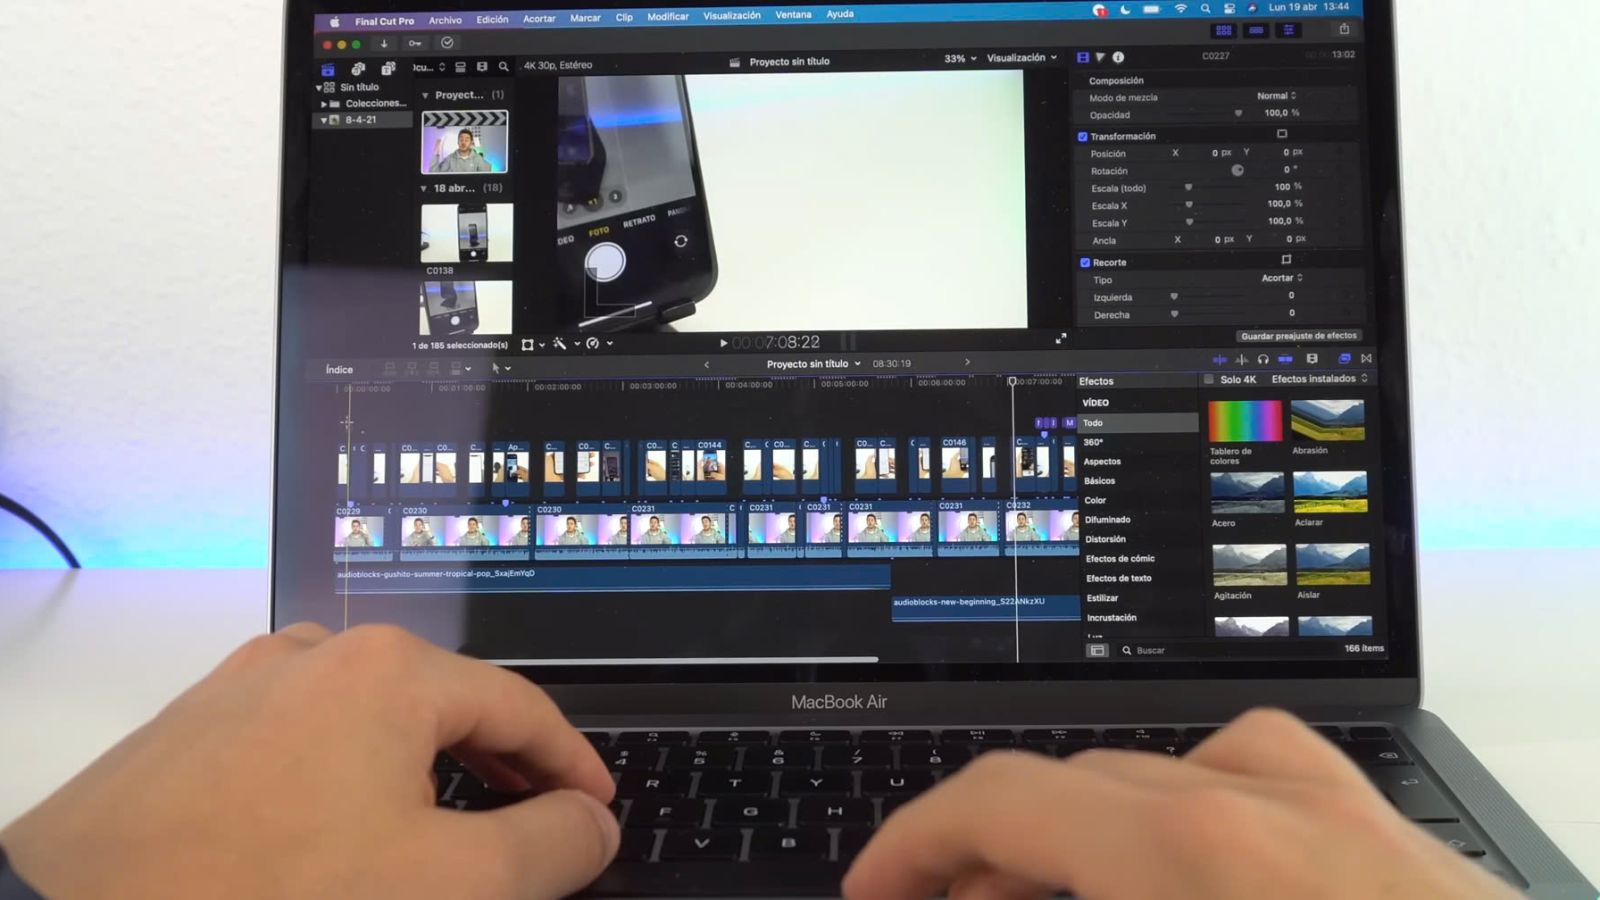Open the Transform crop distort dropdown

[x=533, y=344]
